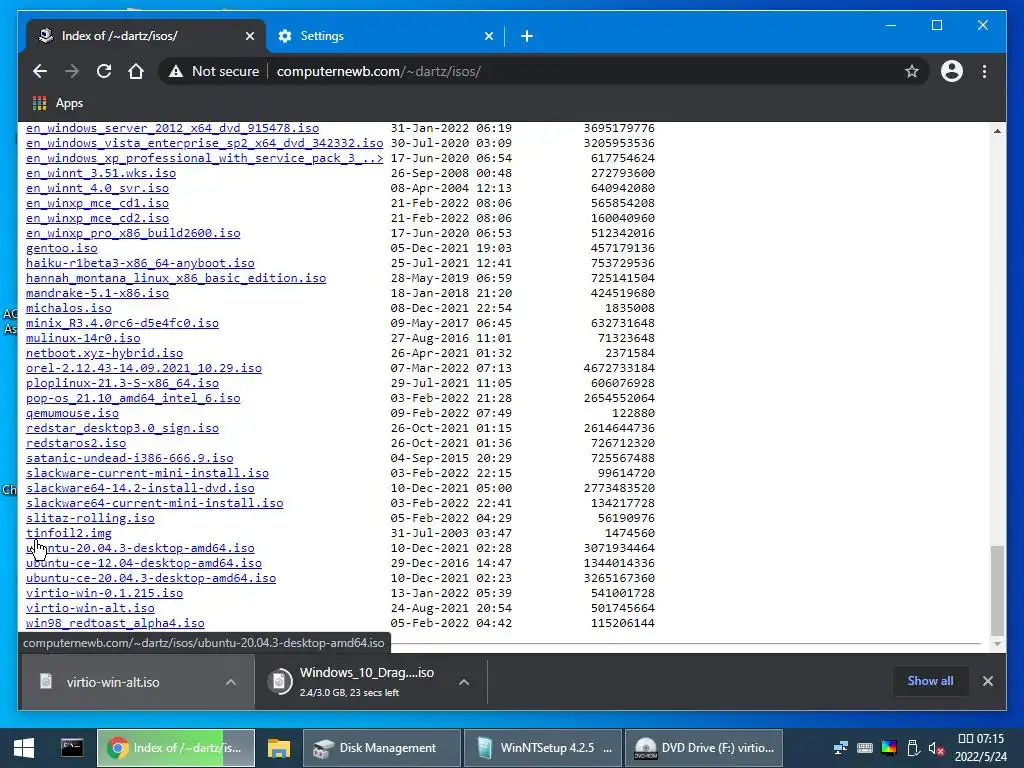
Task: Click the USB safely remove tray icon
Action: click(x=913, y=748)
